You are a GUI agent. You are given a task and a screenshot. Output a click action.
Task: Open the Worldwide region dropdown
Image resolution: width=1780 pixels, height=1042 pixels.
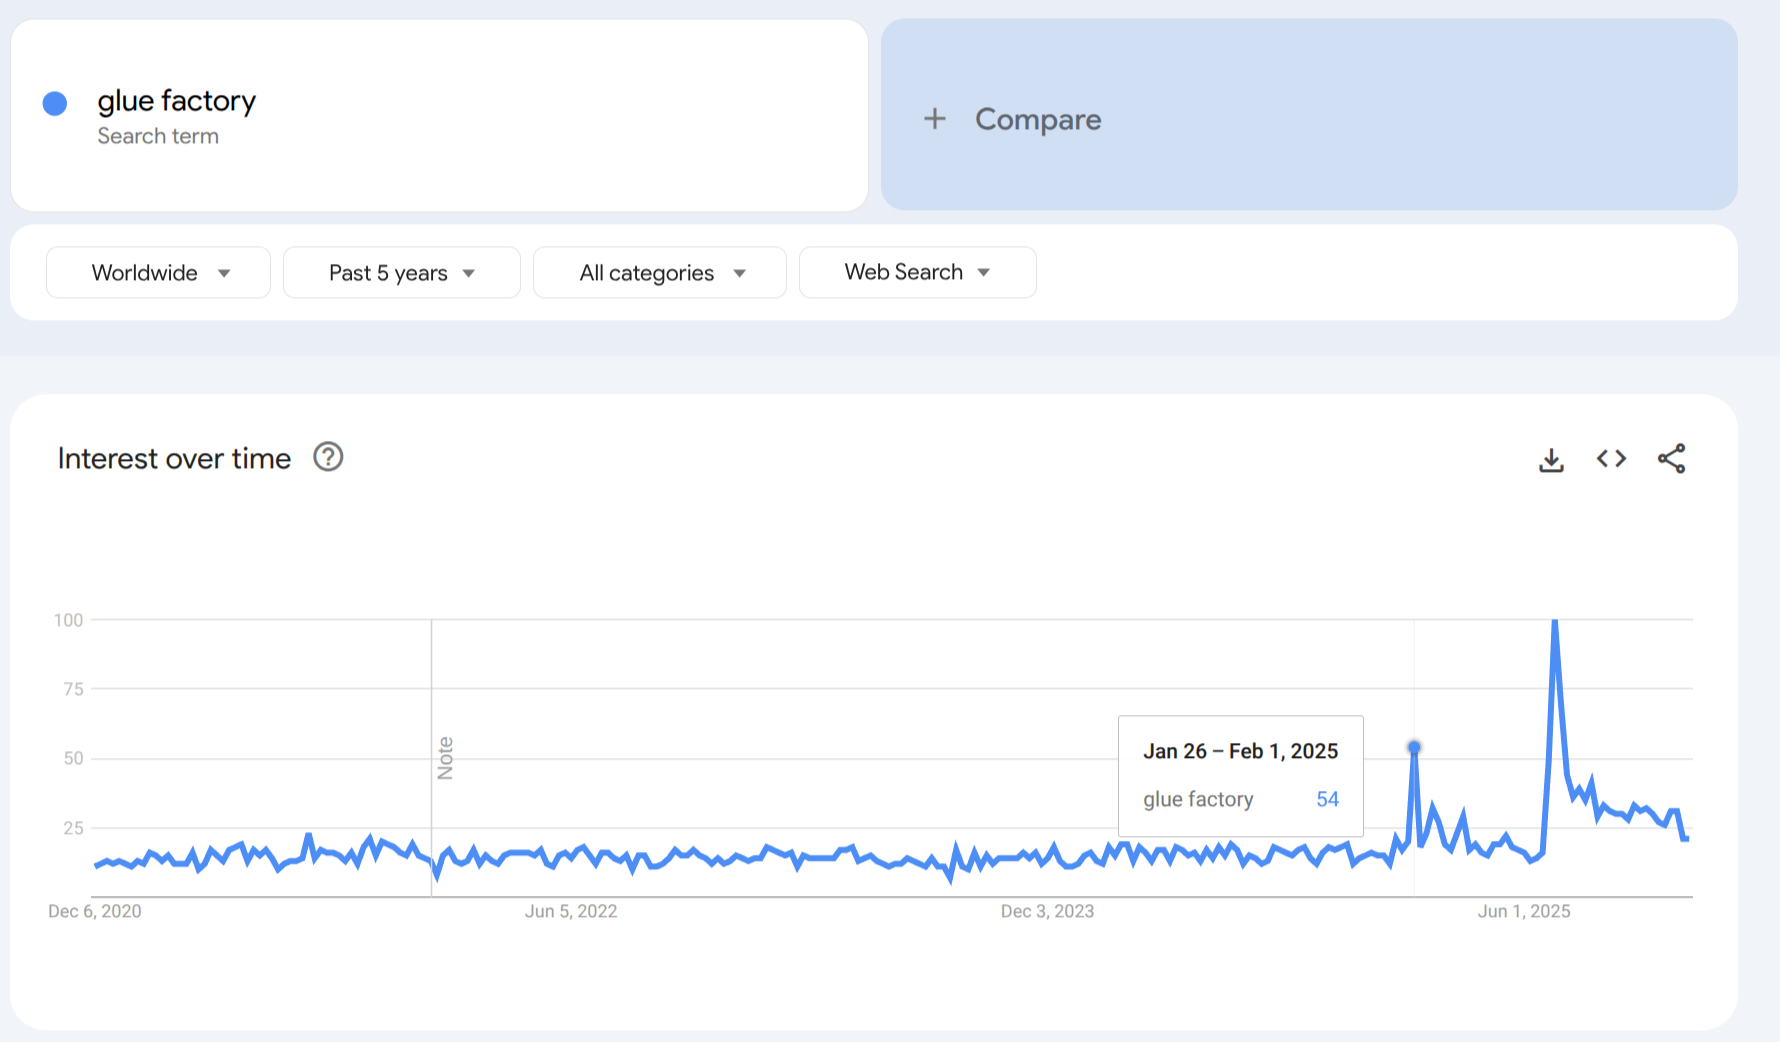(158, 273)
